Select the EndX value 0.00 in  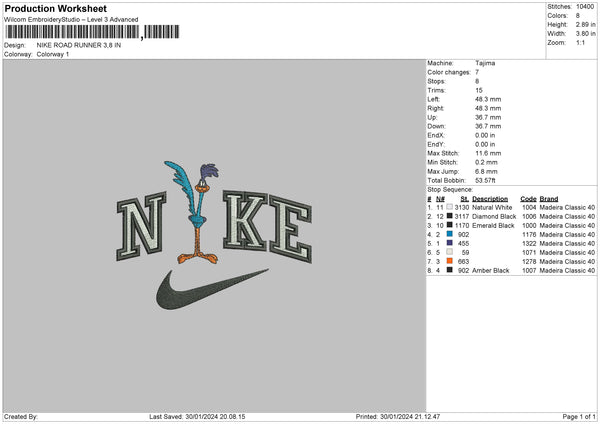pyautogui.click(x=485, y=135)
